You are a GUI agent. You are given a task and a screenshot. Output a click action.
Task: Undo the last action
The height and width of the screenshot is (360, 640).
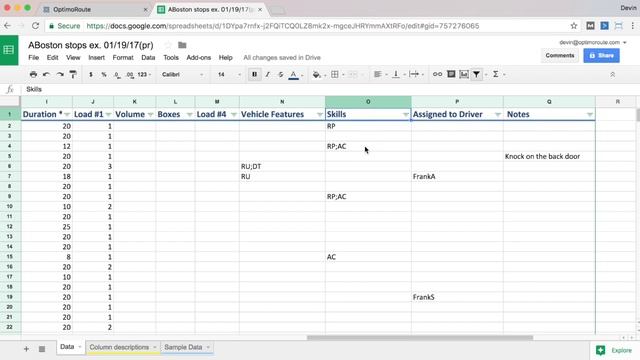point(46,74)
